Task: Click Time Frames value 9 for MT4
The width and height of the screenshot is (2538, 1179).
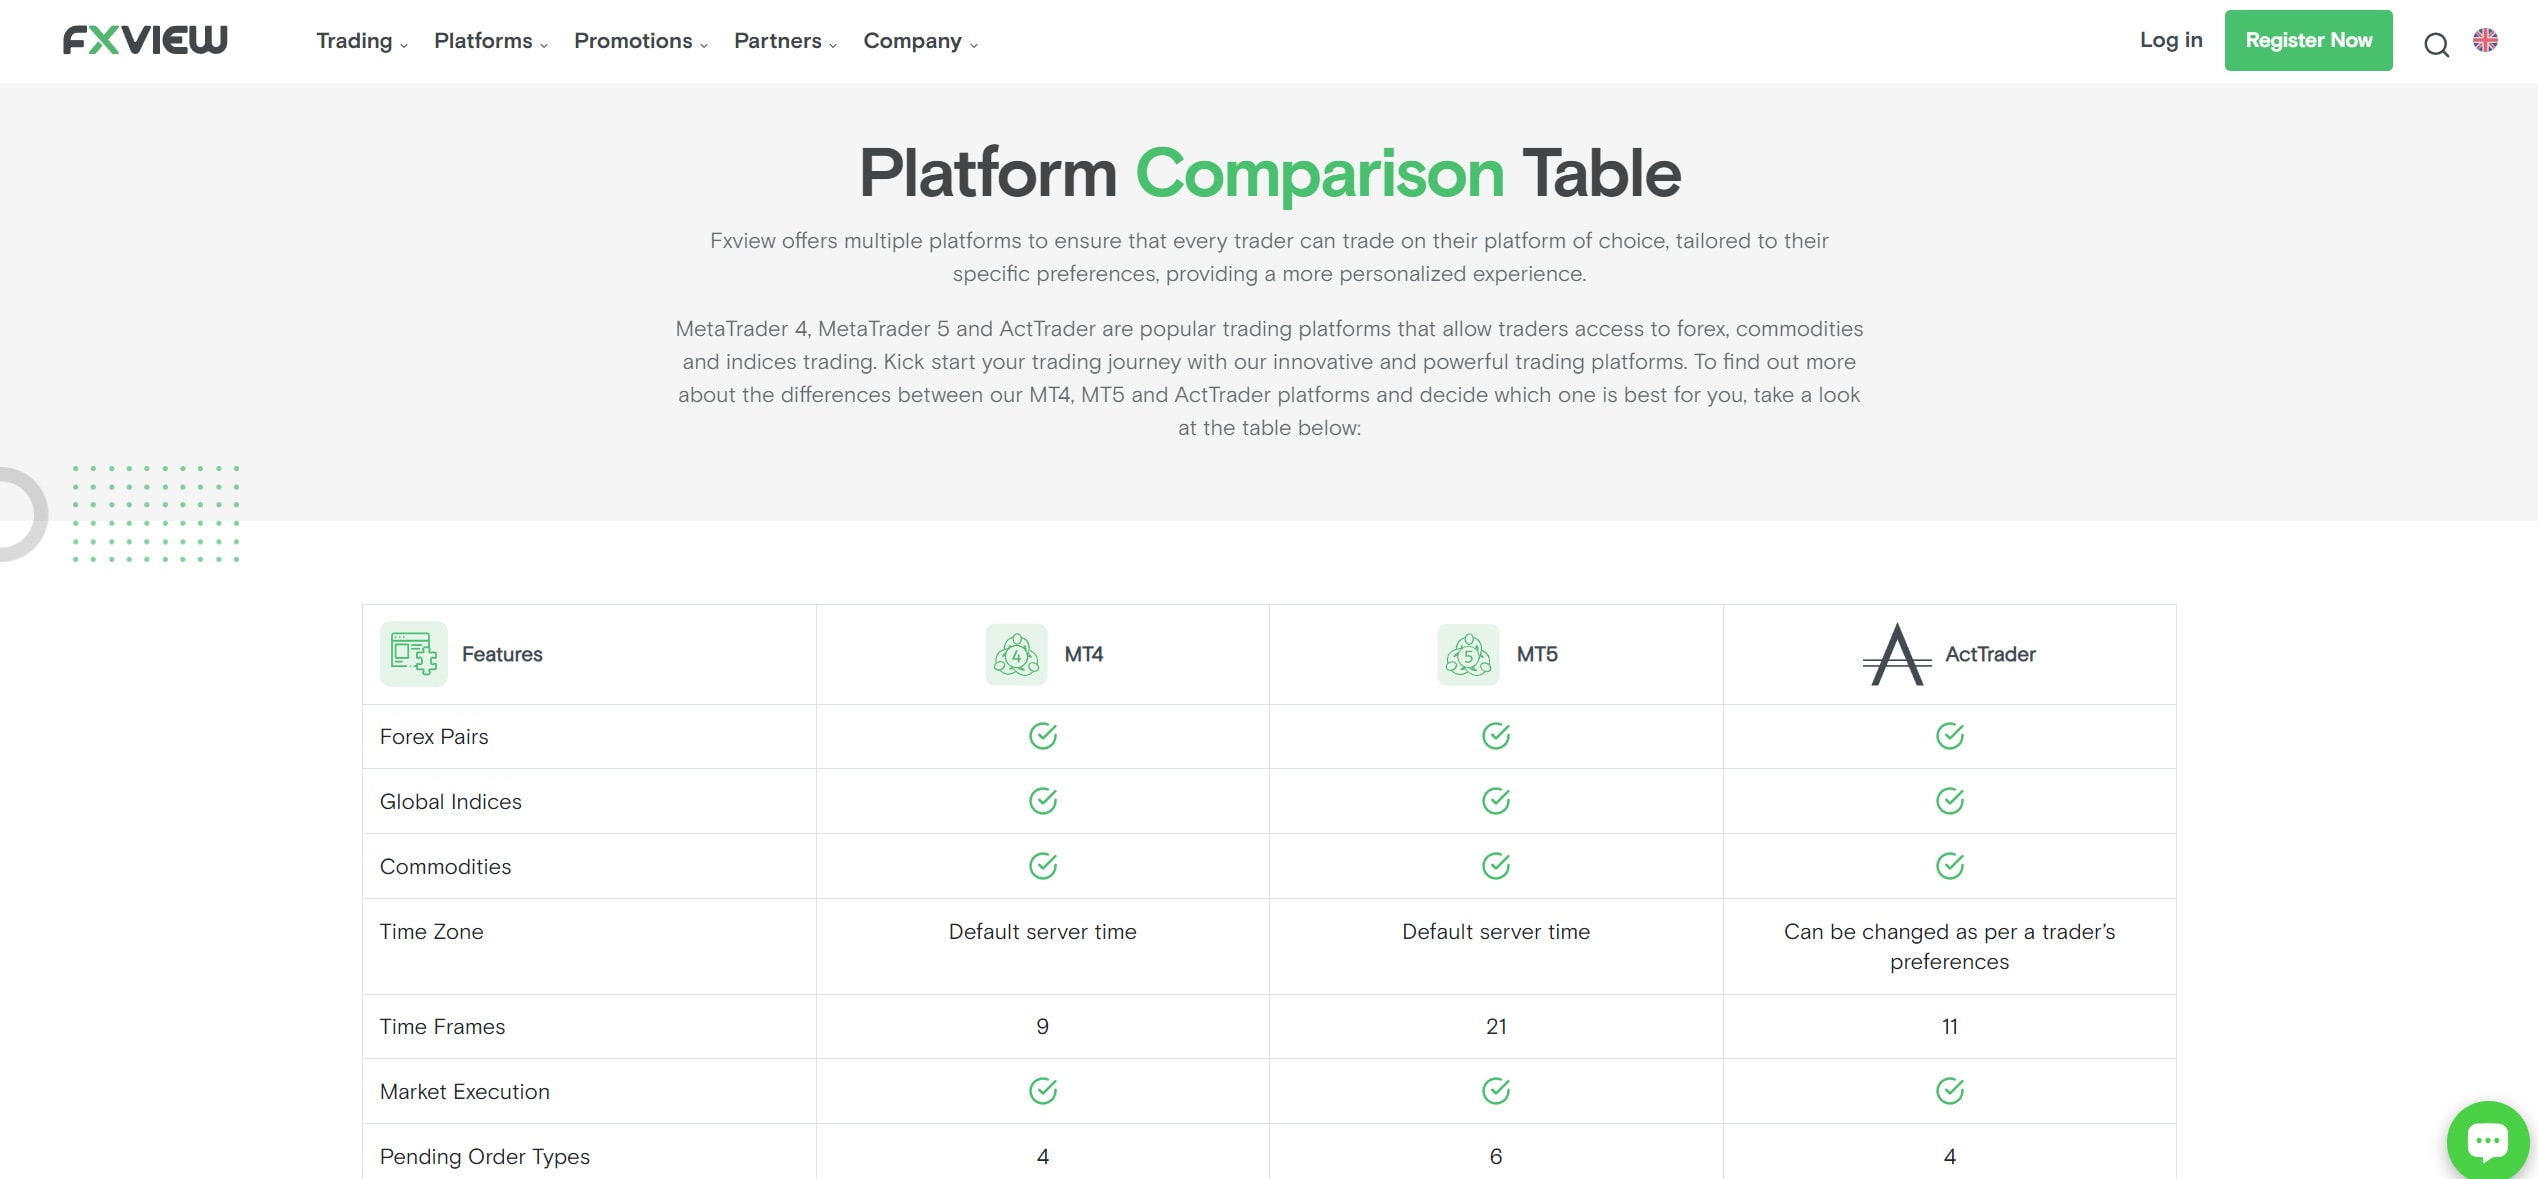Action: pyautogui.click(x=1042, y=1027)
